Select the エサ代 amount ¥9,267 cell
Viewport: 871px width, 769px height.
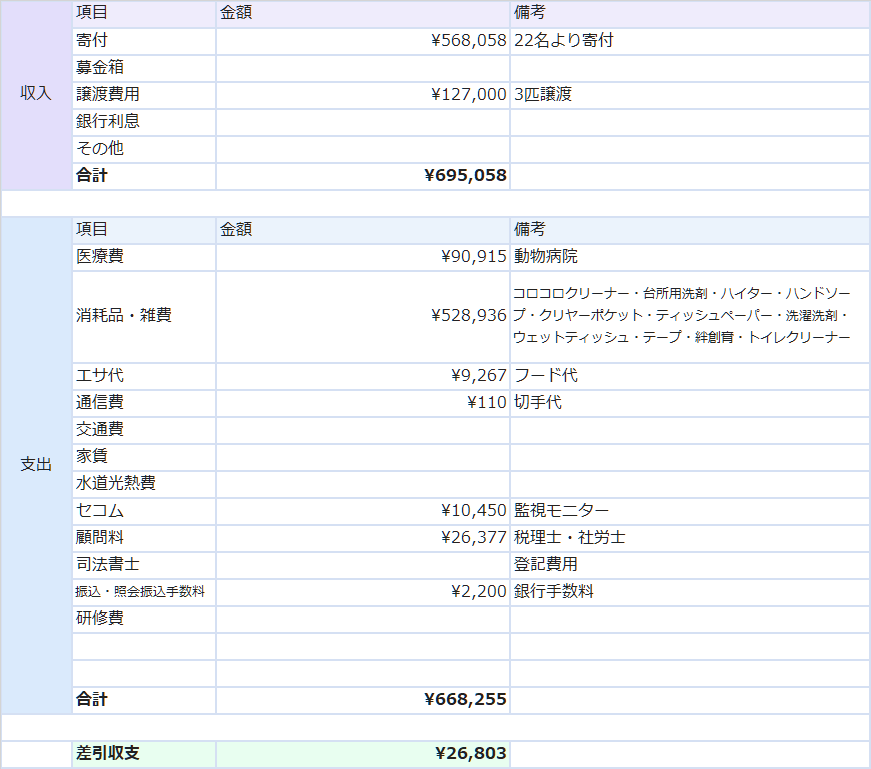[362, 376]
